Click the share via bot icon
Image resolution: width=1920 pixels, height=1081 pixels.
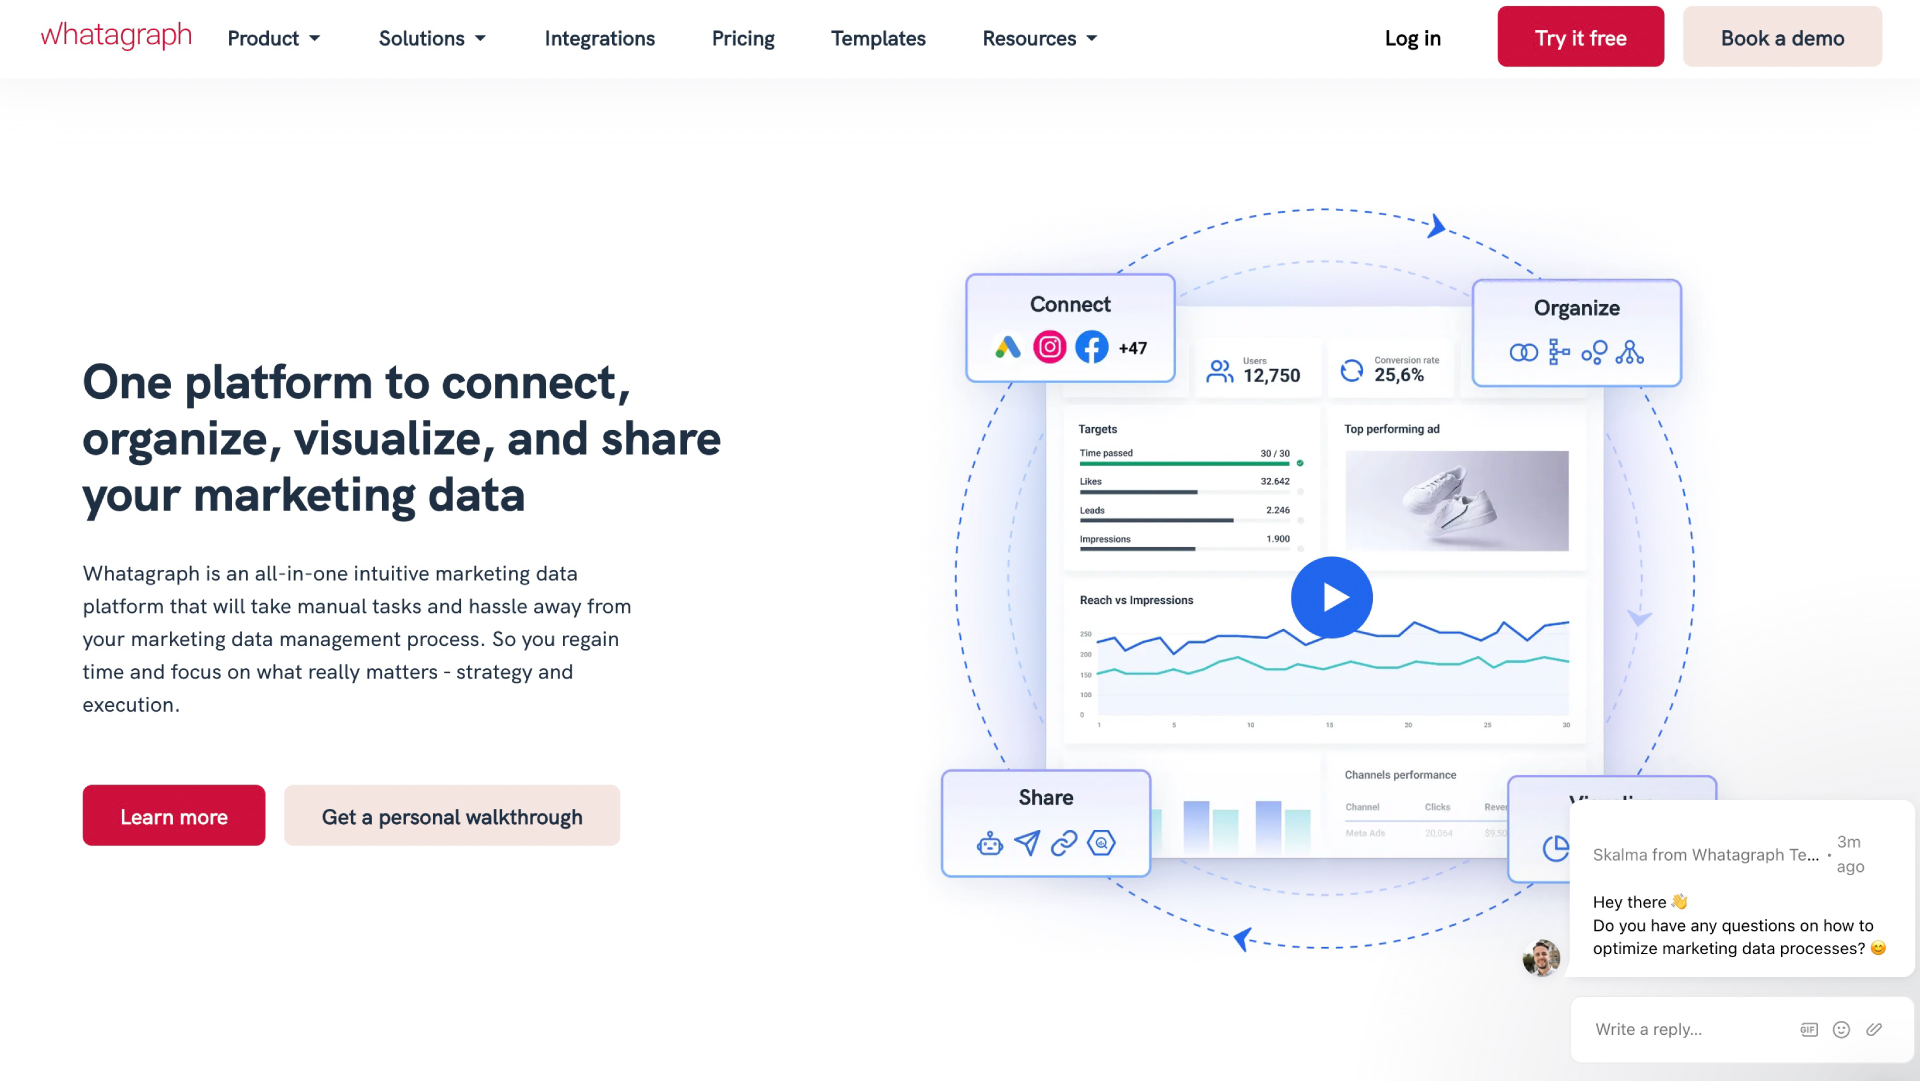989,841
